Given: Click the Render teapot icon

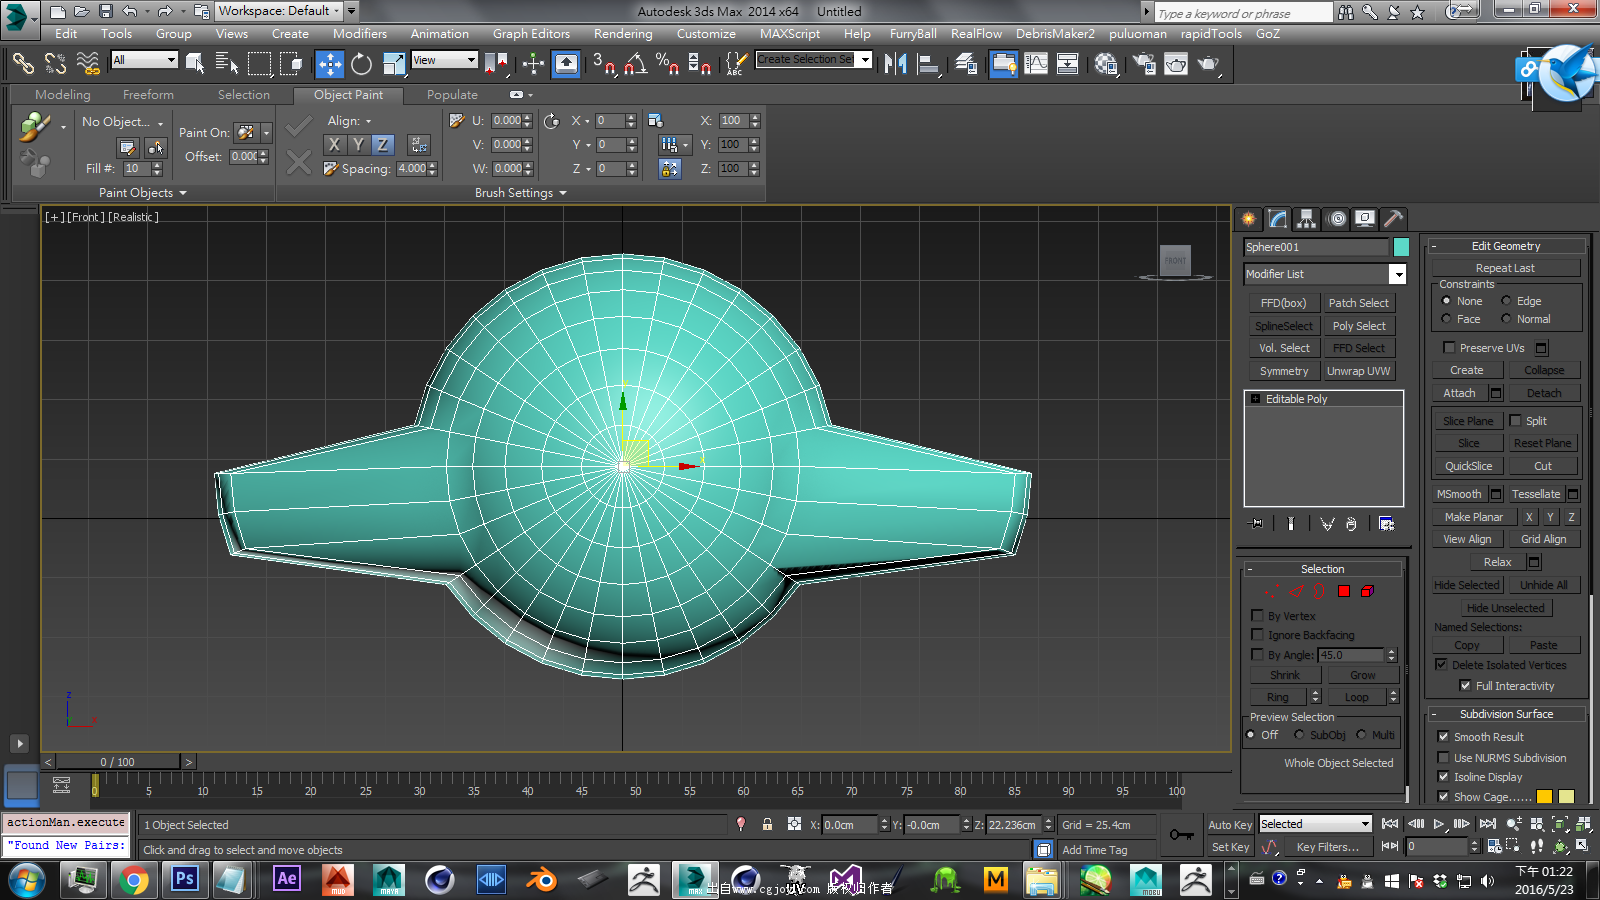Looking at the screenshot, I should (x=1209, y=64).
